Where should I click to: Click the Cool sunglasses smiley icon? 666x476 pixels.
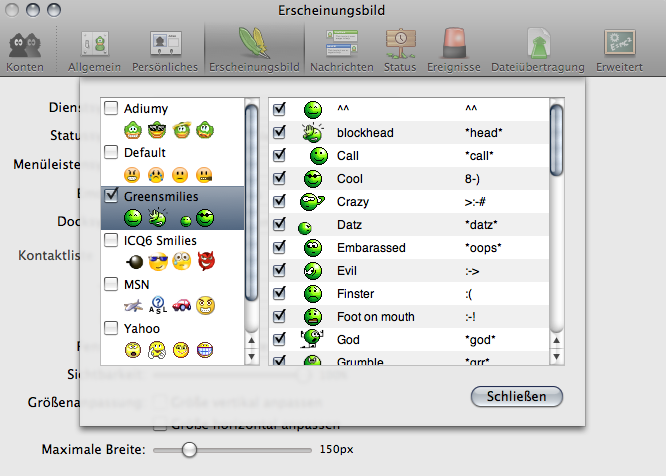click(313, 179)
